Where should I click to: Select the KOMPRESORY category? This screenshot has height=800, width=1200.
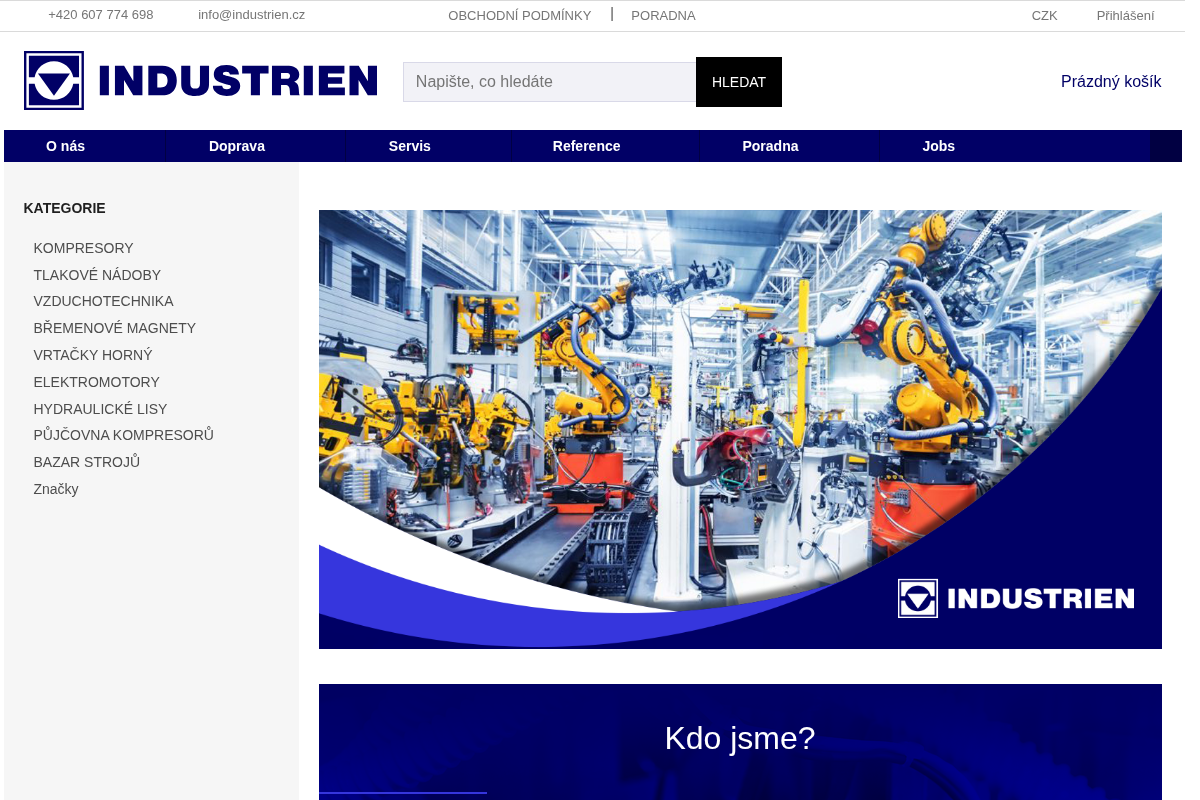tap(83, 248)
